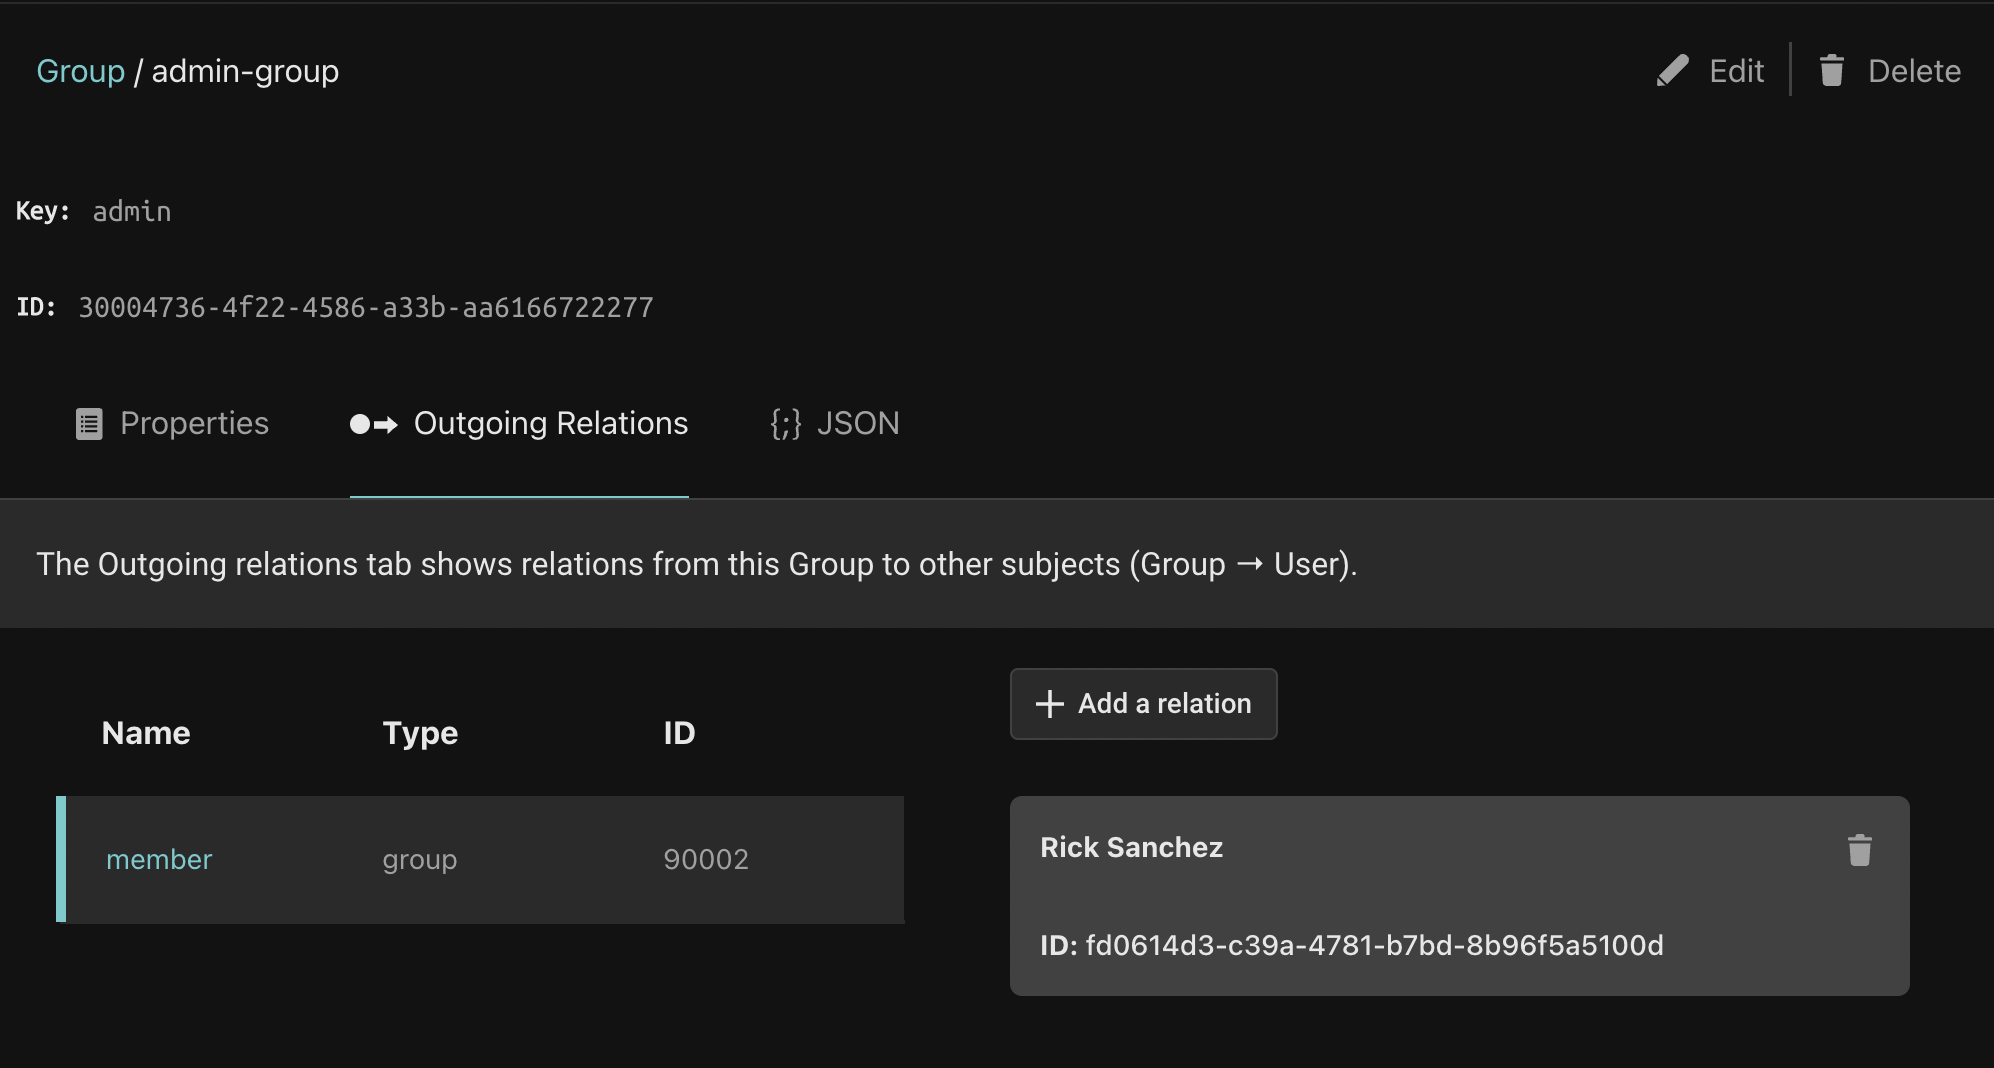1994x1068 pixels.
Task: Click the Delete text label
Action: [1914, 71]
